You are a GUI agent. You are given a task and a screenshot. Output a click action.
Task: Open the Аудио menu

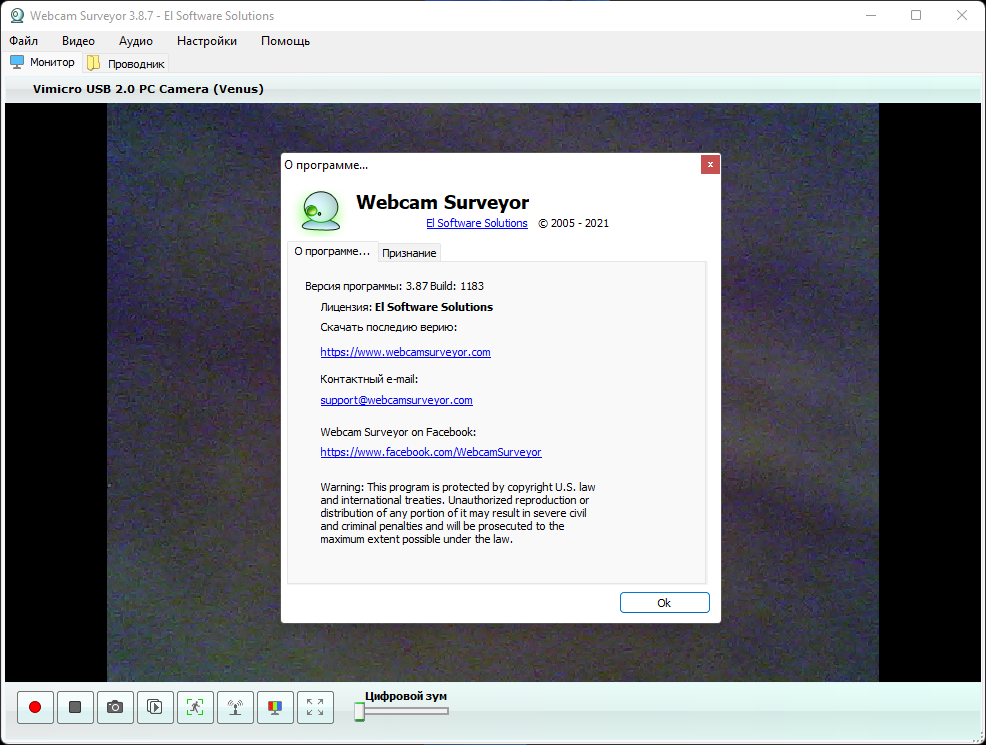click(x=136, y=41)
